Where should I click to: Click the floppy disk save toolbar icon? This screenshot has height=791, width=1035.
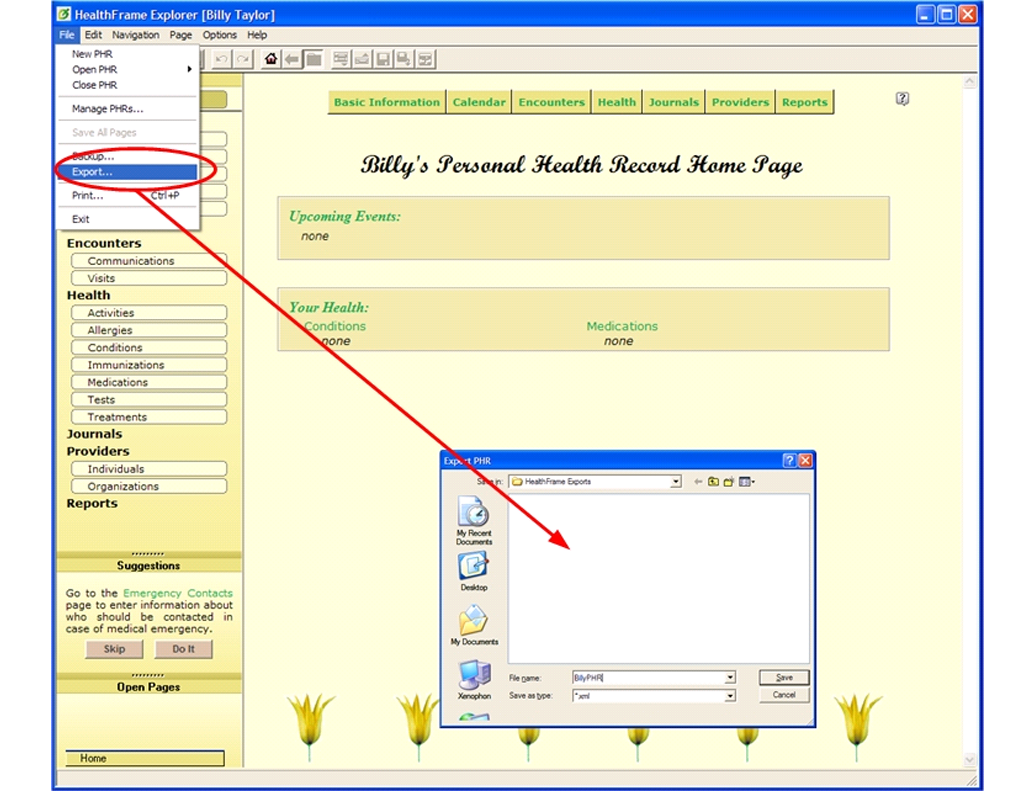(383, 59)
